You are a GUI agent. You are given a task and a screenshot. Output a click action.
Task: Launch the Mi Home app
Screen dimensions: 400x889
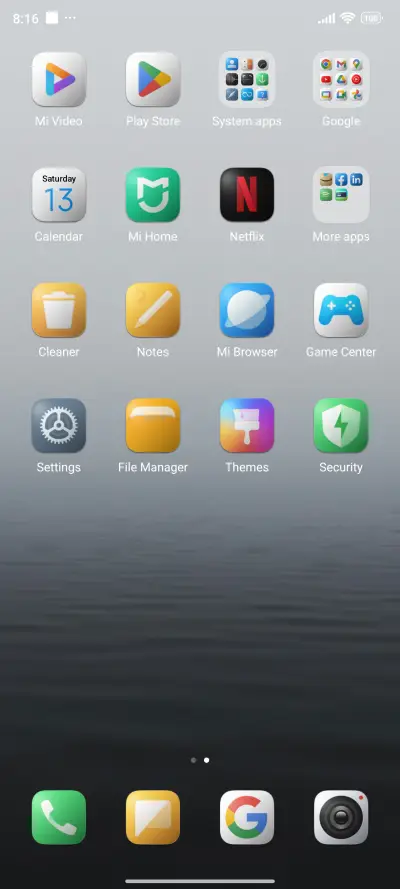pyautogui.click(x=153, y=194)
